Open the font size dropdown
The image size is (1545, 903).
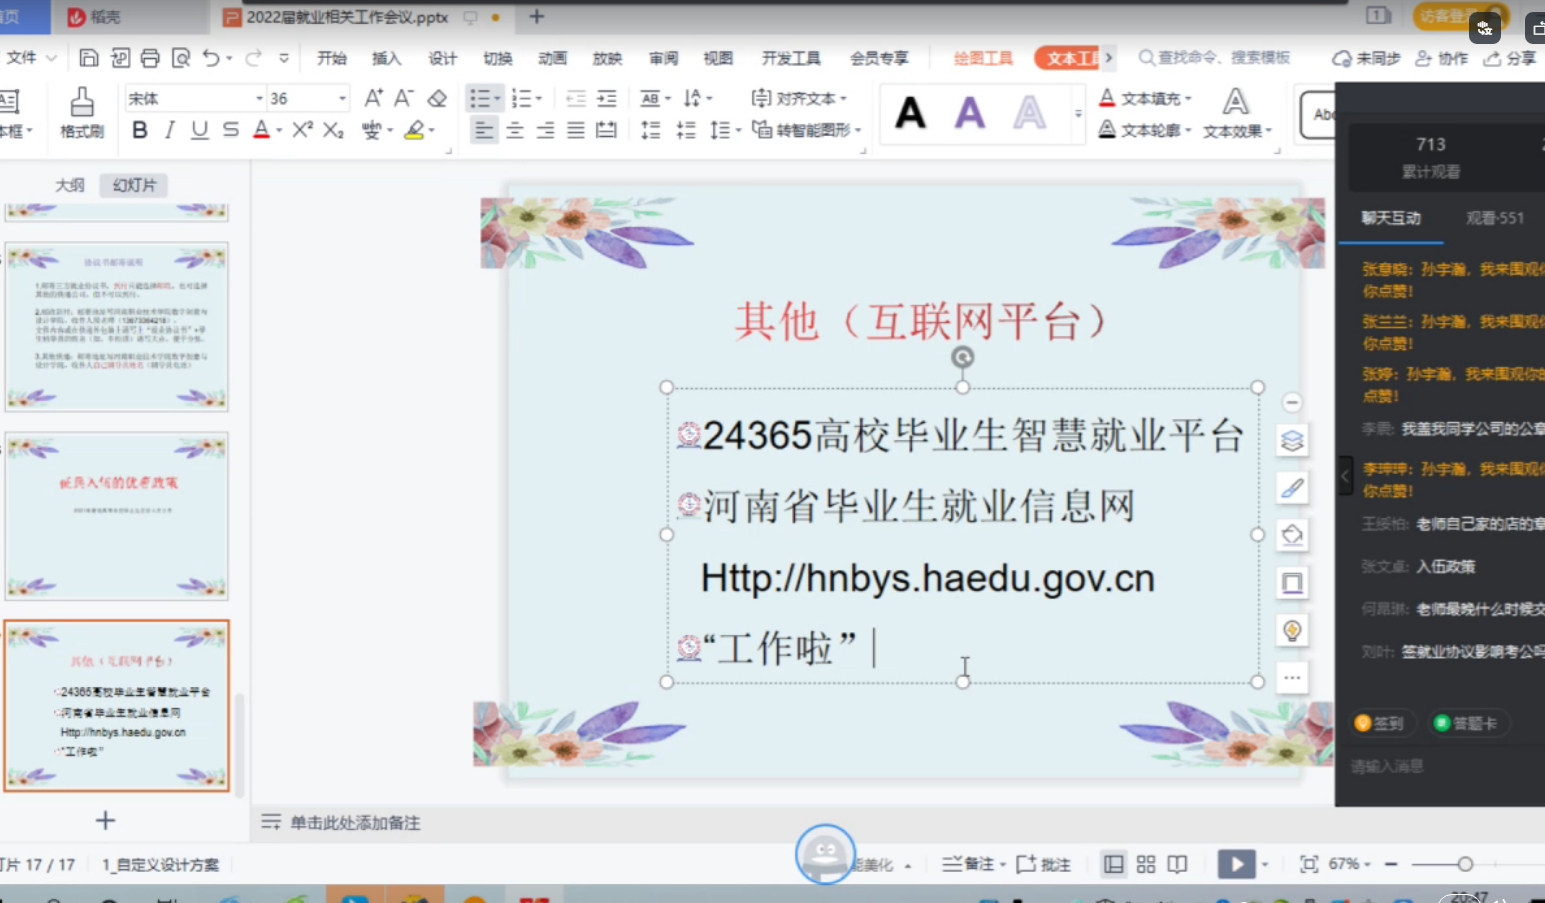click(x=342, y=98)
